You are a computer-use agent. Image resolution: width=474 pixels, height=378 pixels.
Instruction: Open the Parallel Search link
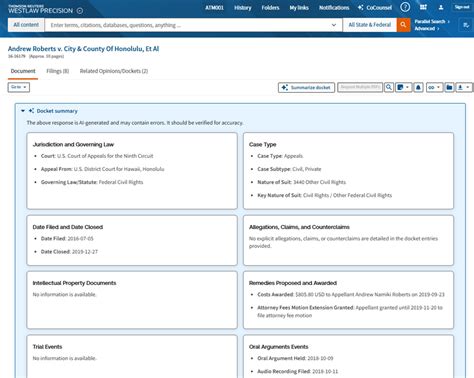click(x=432, y=21)
